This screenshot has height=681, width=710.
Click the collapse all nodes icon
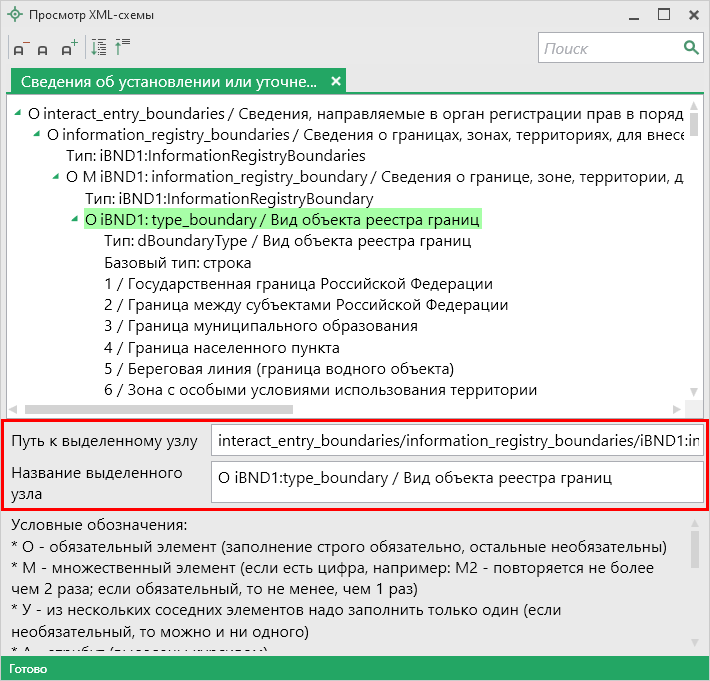(x=123, y=47)
